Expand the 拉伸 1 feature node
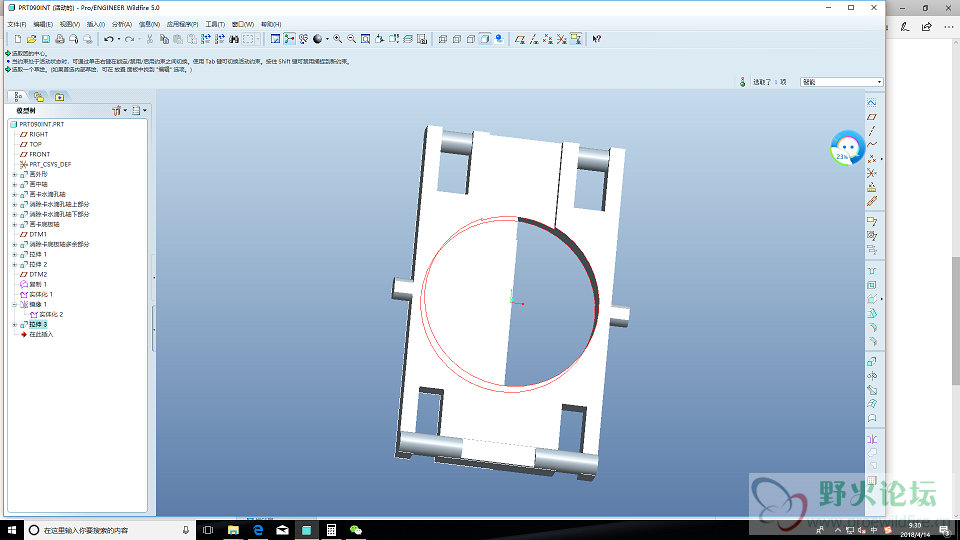Image resolution: width=960 pixels, height=540 pixels. [x=15, y=255]
